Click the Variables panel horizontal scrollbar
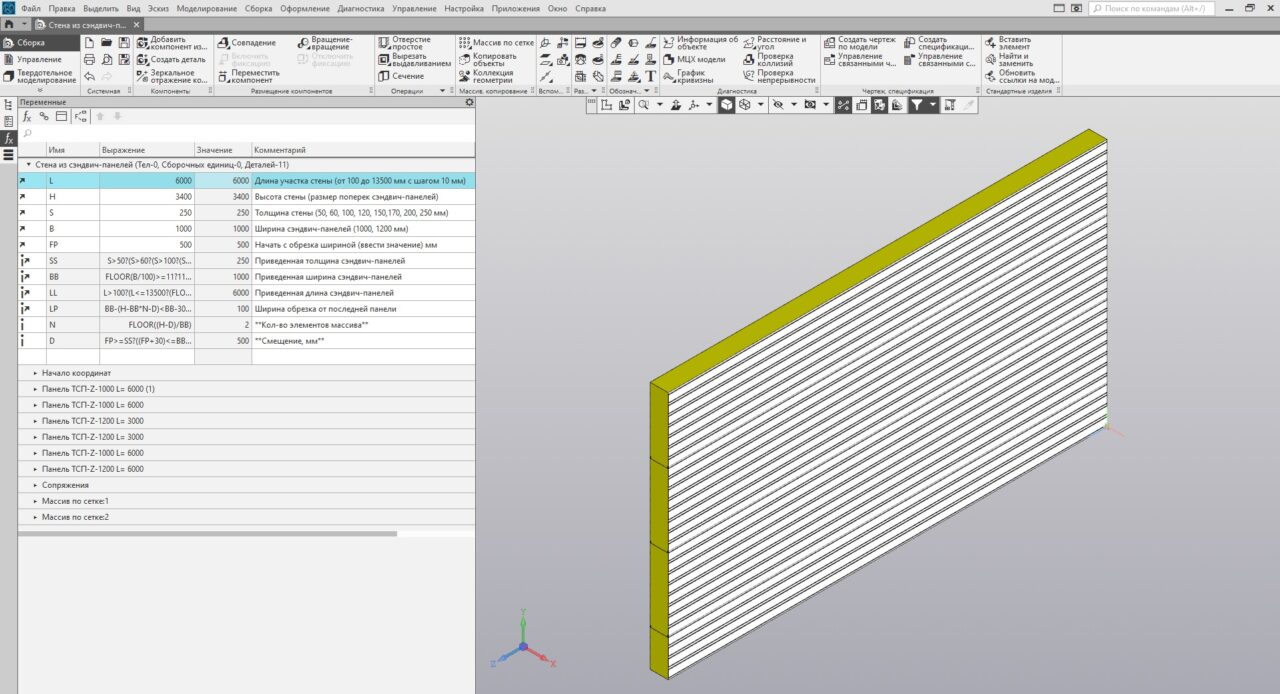Image resolution: width=1280 pixels, height=694 pixels. coord(207,534)
